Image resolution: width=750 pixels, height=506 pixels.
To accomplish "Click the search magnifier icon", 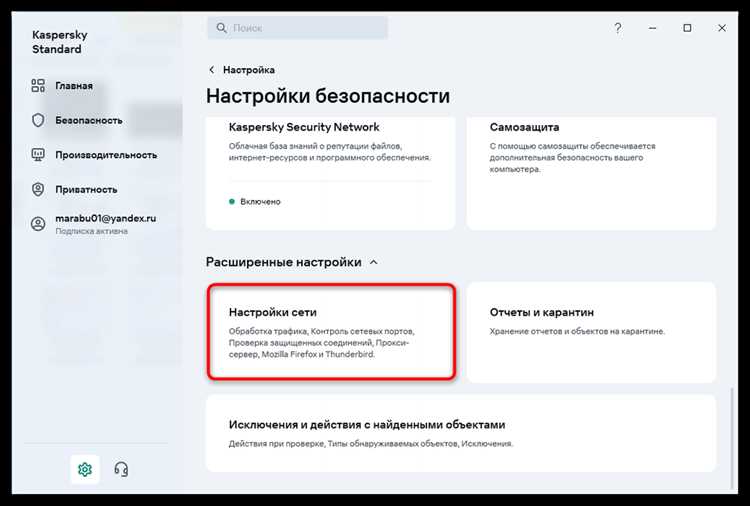I will [x=221, y=28].
